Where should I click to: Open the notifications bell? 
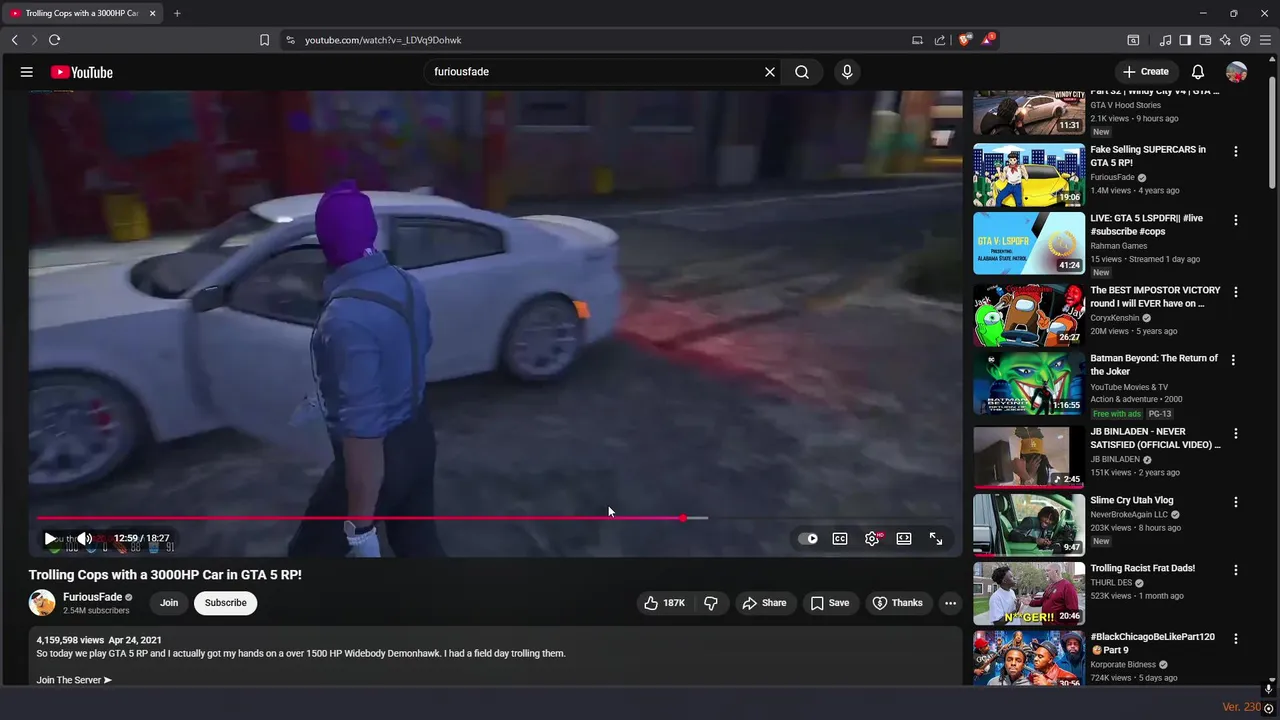tap(1198, 72)
